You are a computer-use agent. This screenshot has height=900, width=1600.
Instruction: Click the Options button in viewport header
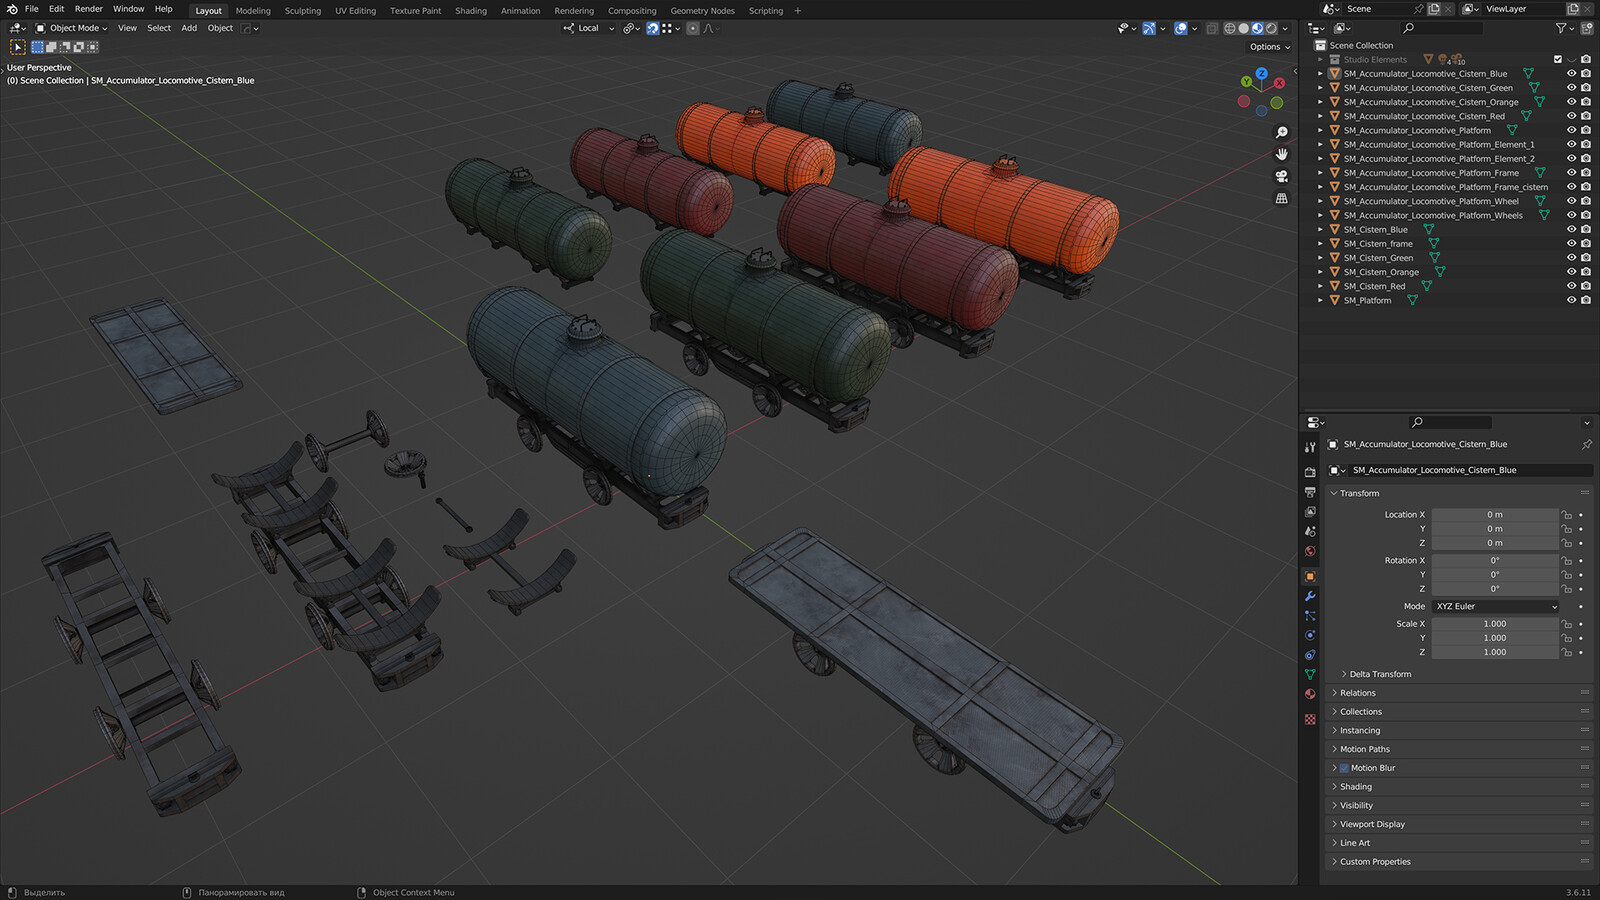(x=1269, y=47)
